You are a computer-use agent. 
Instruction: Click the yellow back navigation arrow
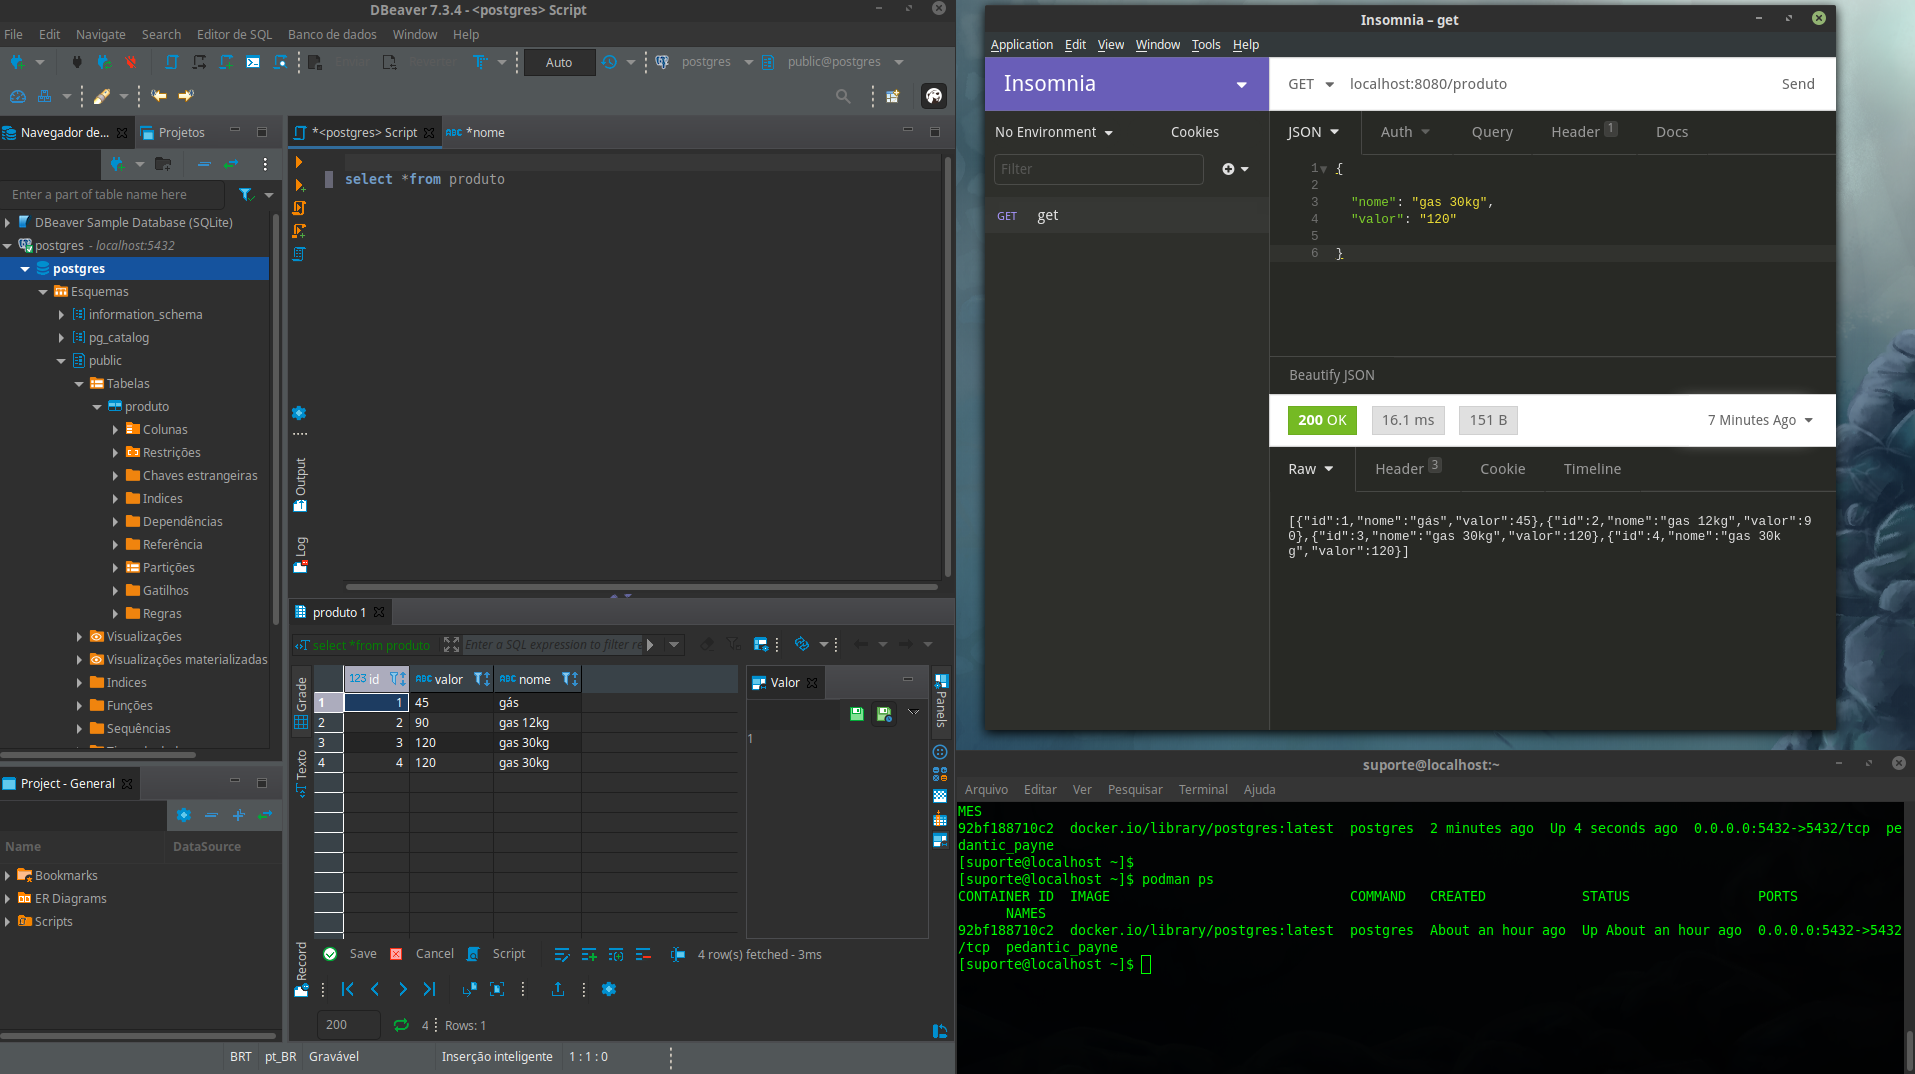[159, 96]
